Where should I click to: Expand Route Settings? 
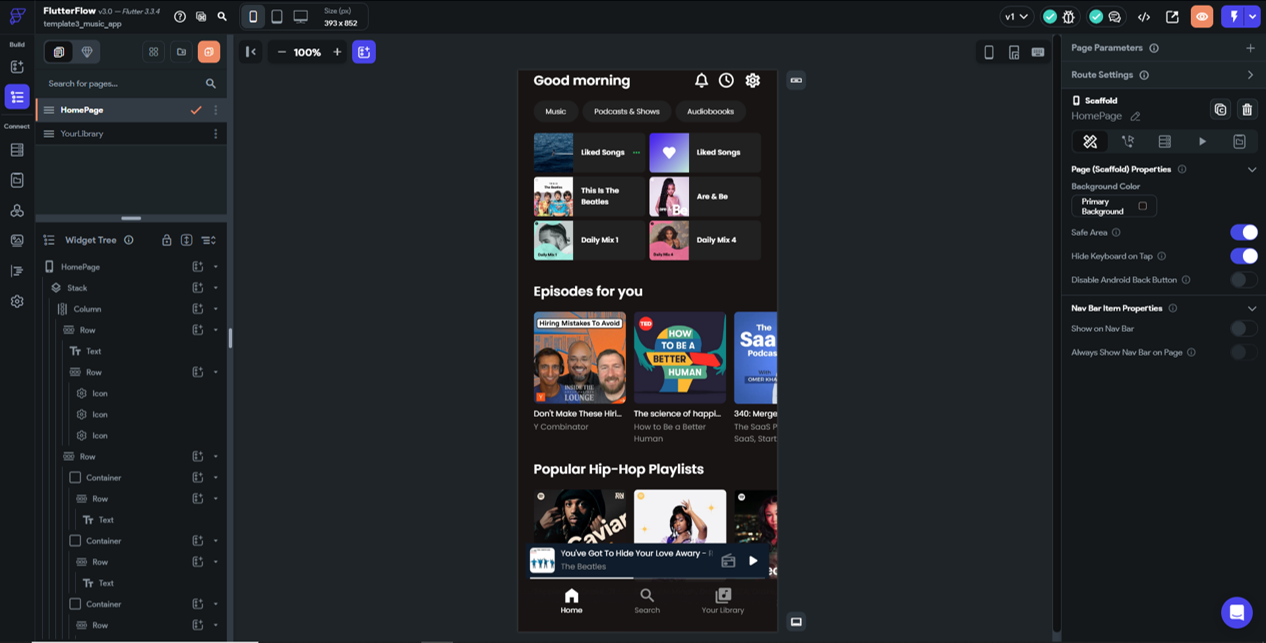1251,74
